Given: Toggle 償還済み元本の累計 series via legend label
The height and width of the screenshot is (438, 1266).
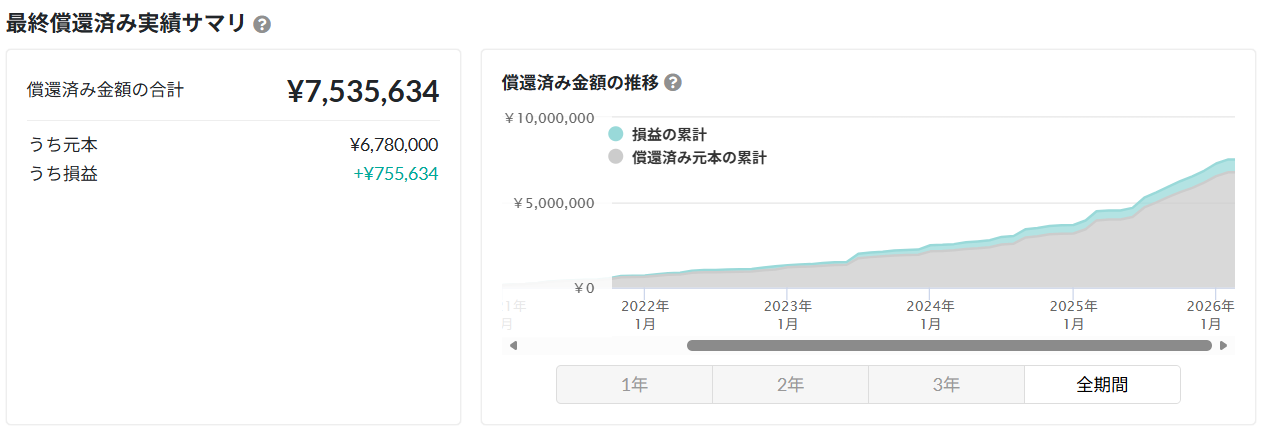Looking at the screenshot, I should pos(698,157).
